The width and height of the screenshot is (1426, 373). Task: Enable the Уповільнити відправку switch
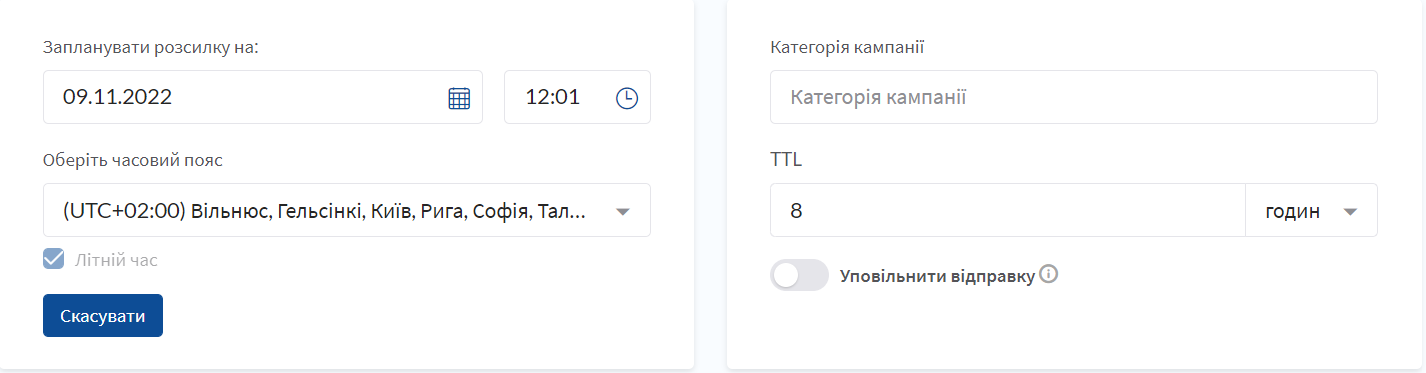coord(800,275)
